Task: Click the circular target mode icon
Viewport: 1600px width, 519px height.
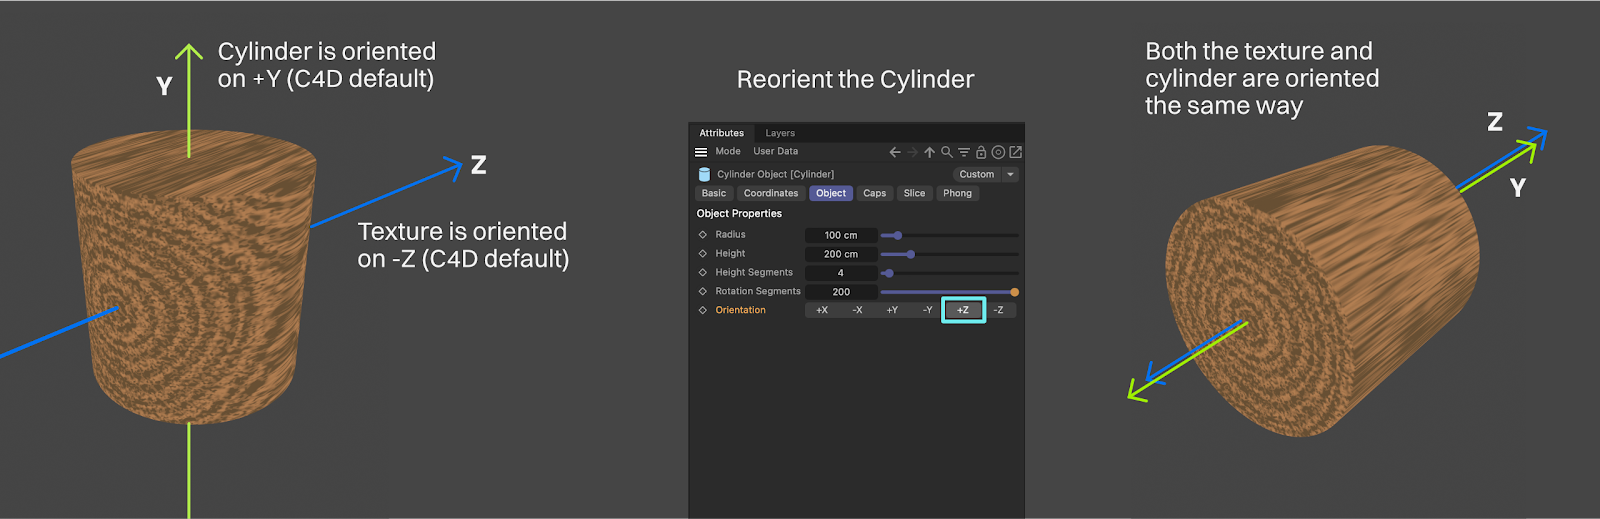Action: 998,152
